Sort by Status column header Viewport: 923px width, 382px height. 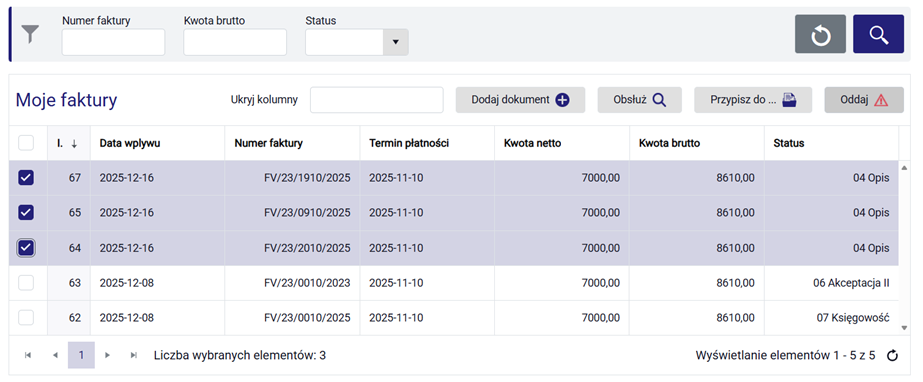pyautogui.click(x=831, y=143)
